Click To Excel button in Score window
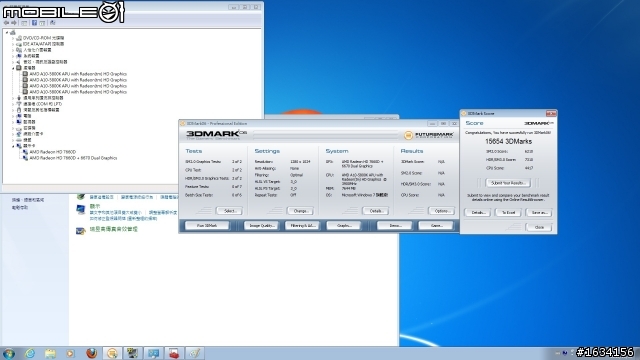The width and height of the screenshot is (640, 360). tap(508, 213)
